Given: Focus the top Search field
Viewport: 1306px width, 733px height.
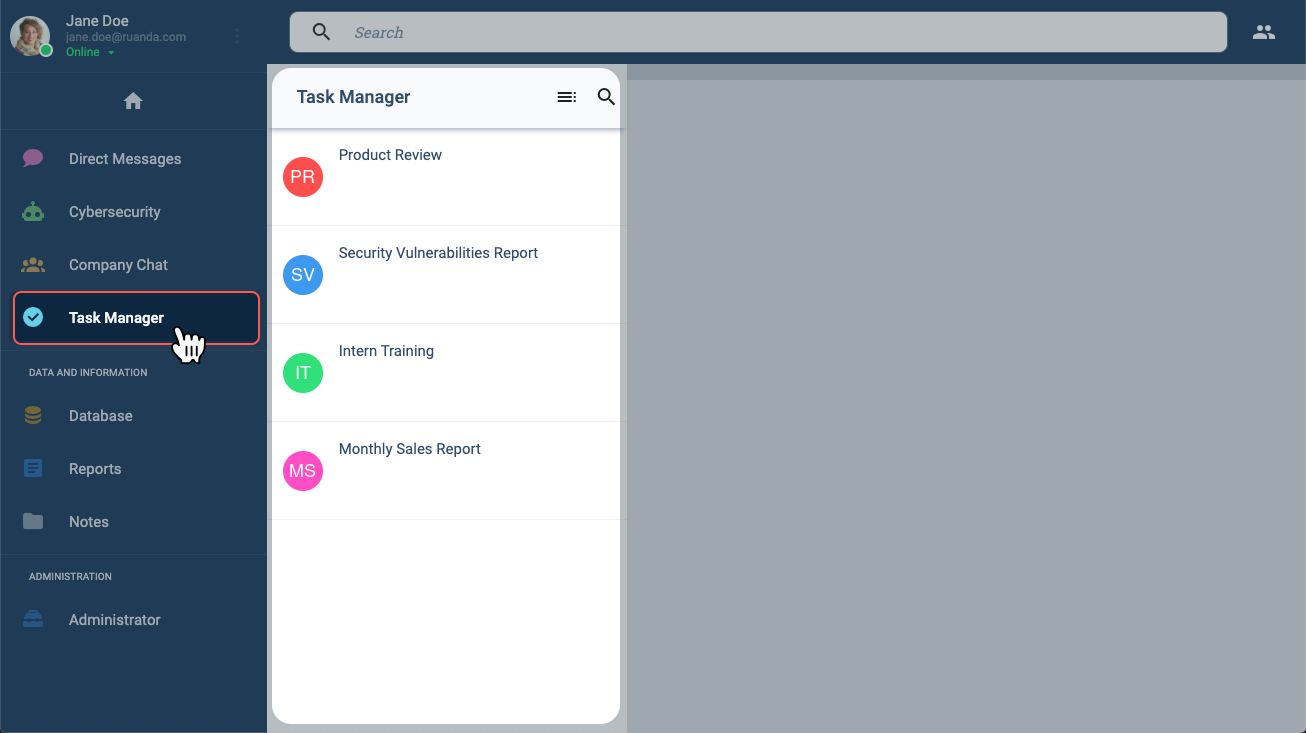Looking at the screenshot, I should pyautogui.click(x=758, y=32).
